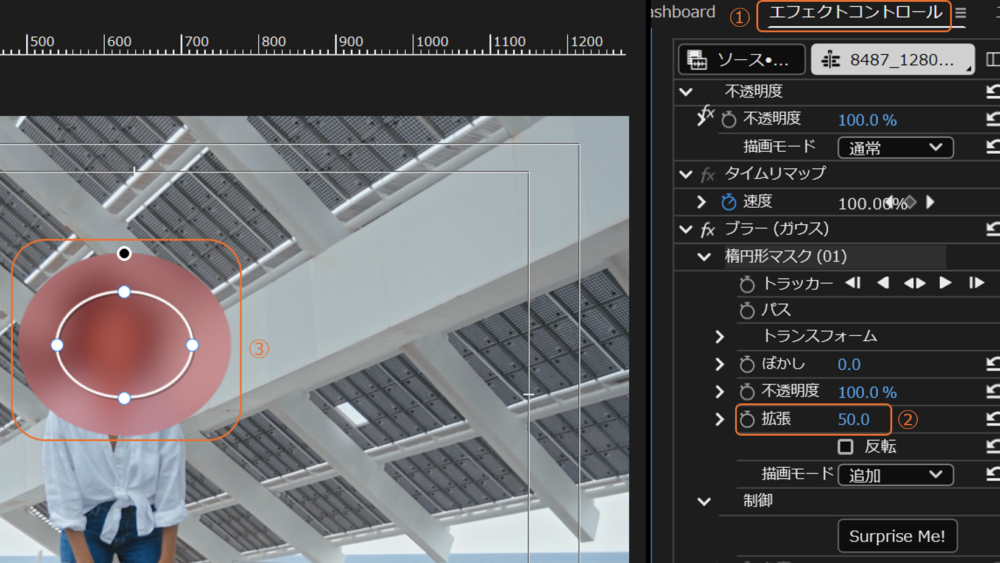Open mask tracking method options icon
Screen dimensions: 1000x563
coord(915,283)
